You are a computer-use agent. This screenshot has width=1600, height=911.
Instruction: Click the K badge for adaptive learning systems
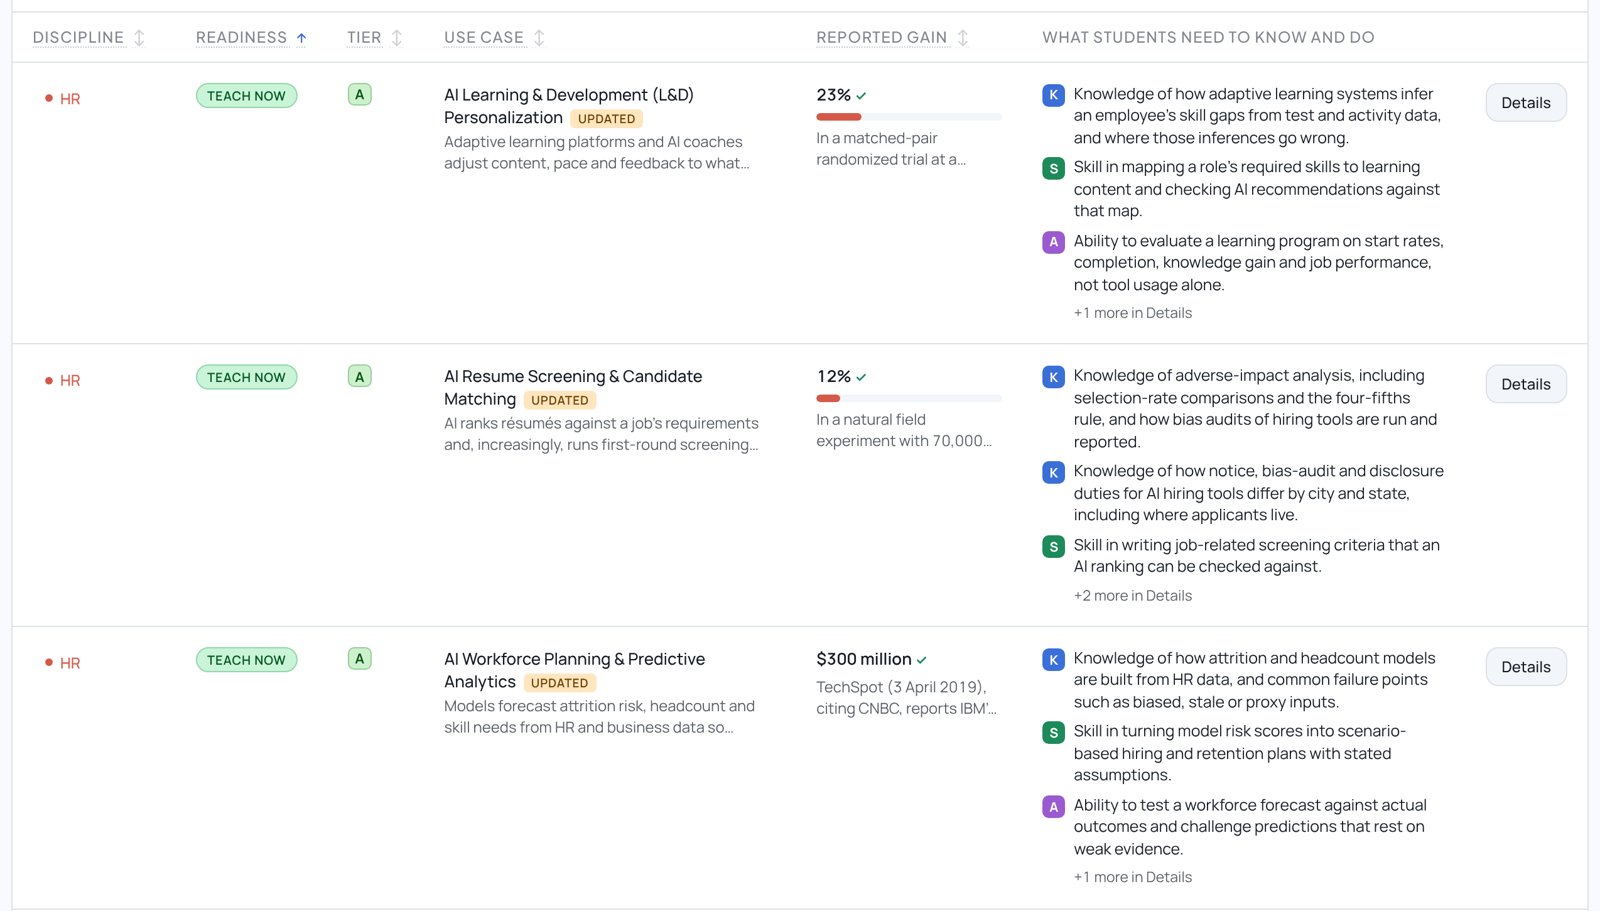tap(1053, 95)
